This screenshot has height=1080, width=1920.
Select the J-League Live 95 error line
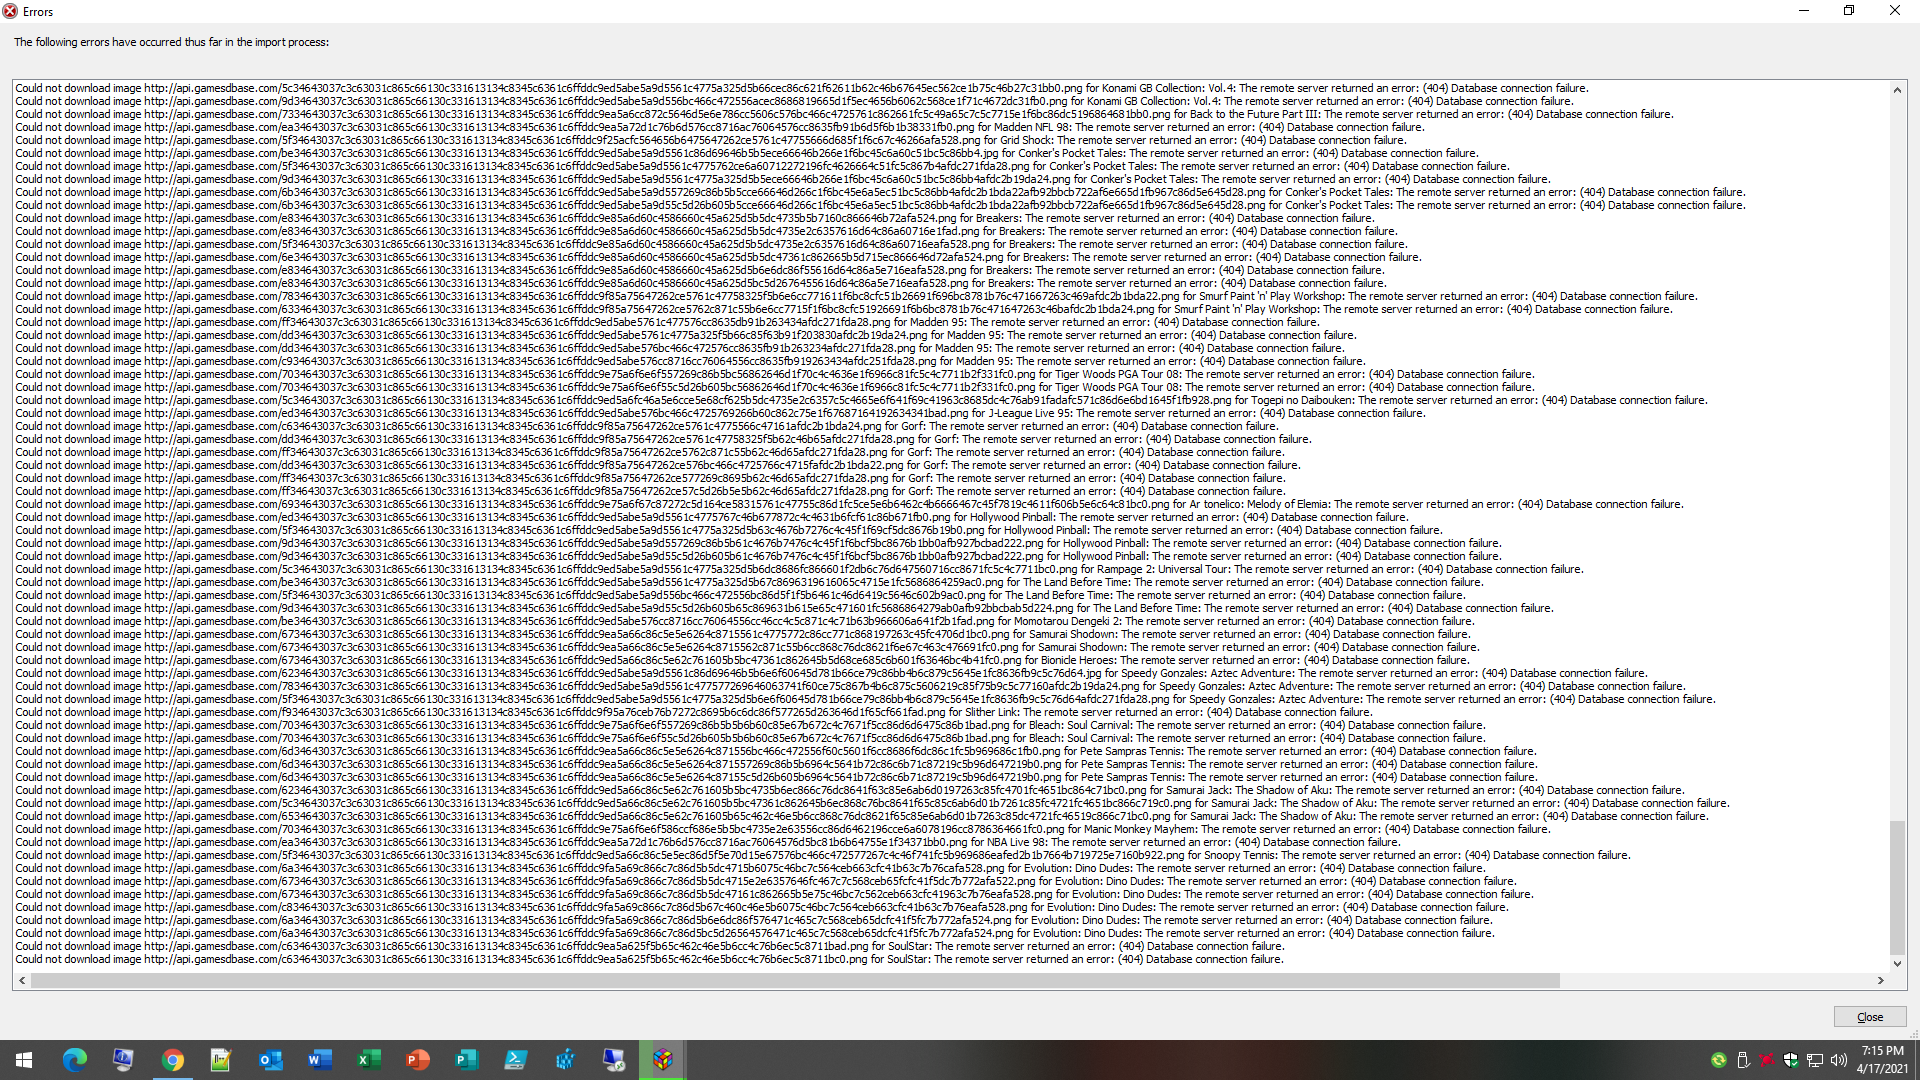720,413
